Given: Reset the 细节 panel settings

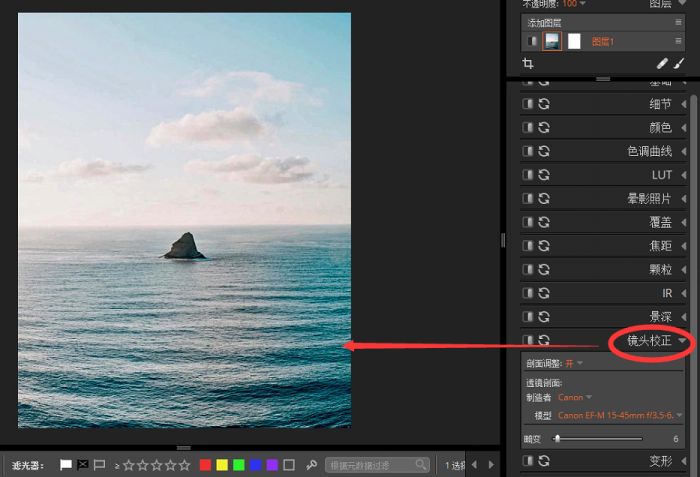Looking at the screenshot, I should [544, 104].
